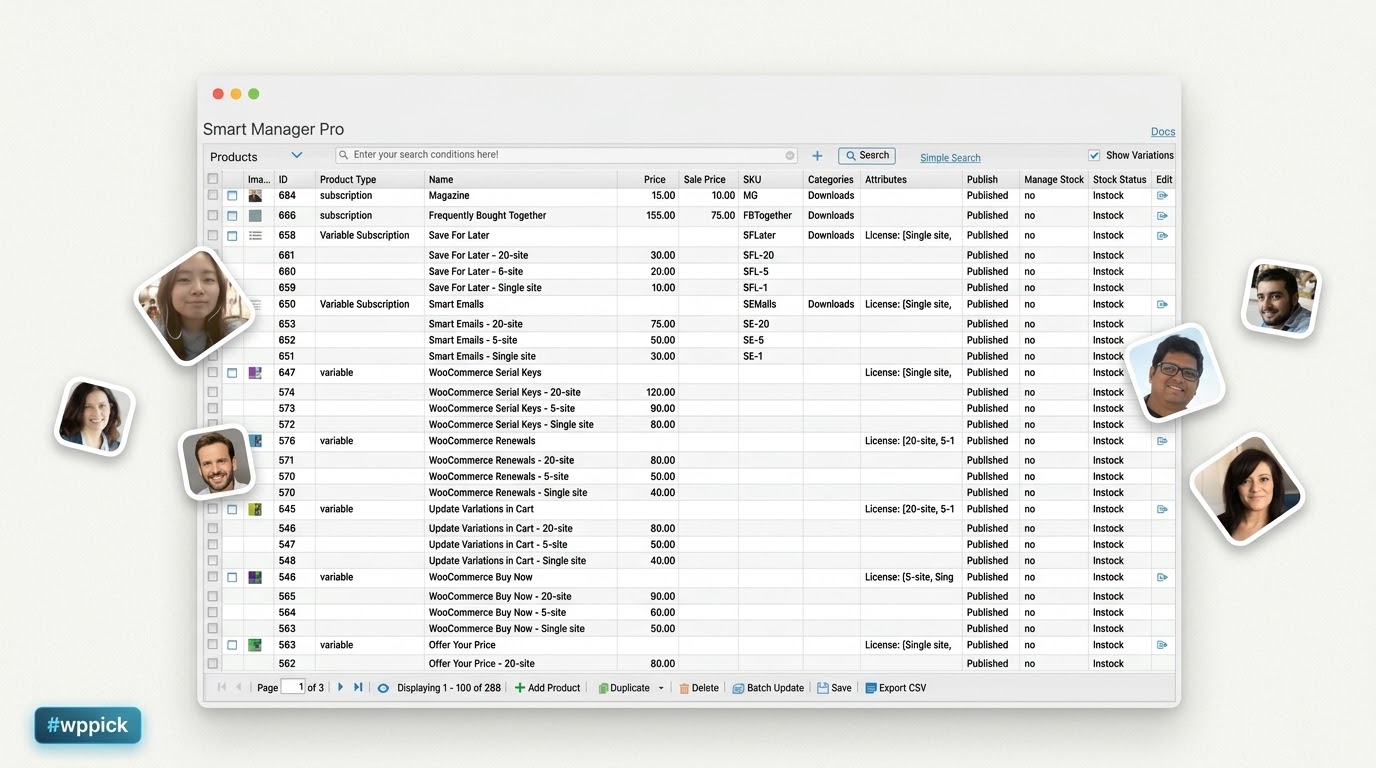Sort by the Categories column header
1376x768 pixels.
pyautogui.click(x=831, y=180)
